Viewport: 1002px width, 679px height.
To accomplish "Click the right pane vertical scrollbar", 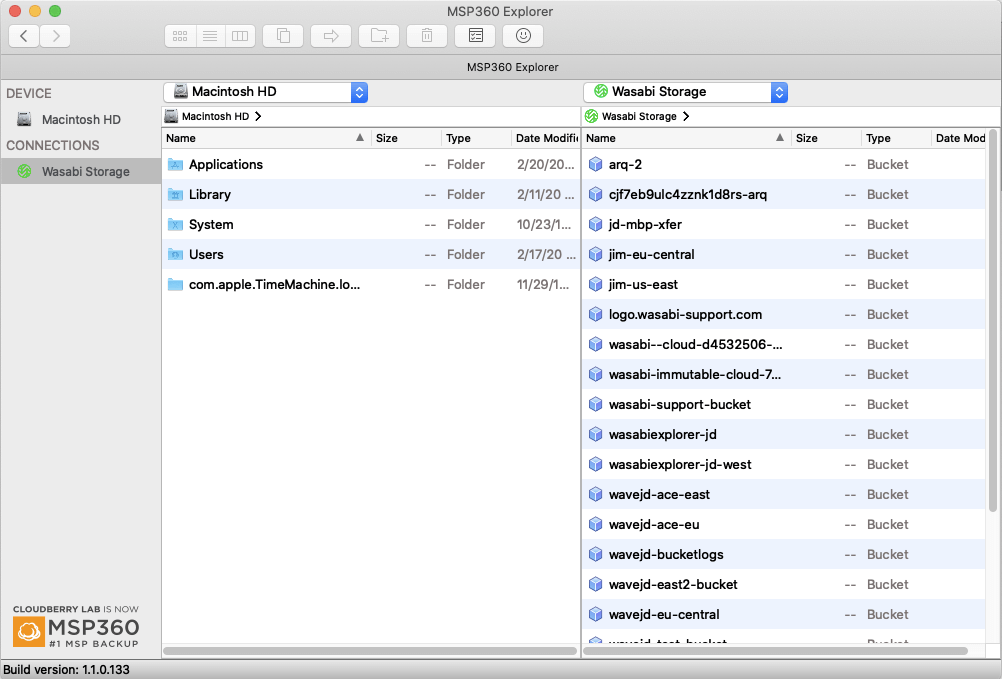I will 993,320.
